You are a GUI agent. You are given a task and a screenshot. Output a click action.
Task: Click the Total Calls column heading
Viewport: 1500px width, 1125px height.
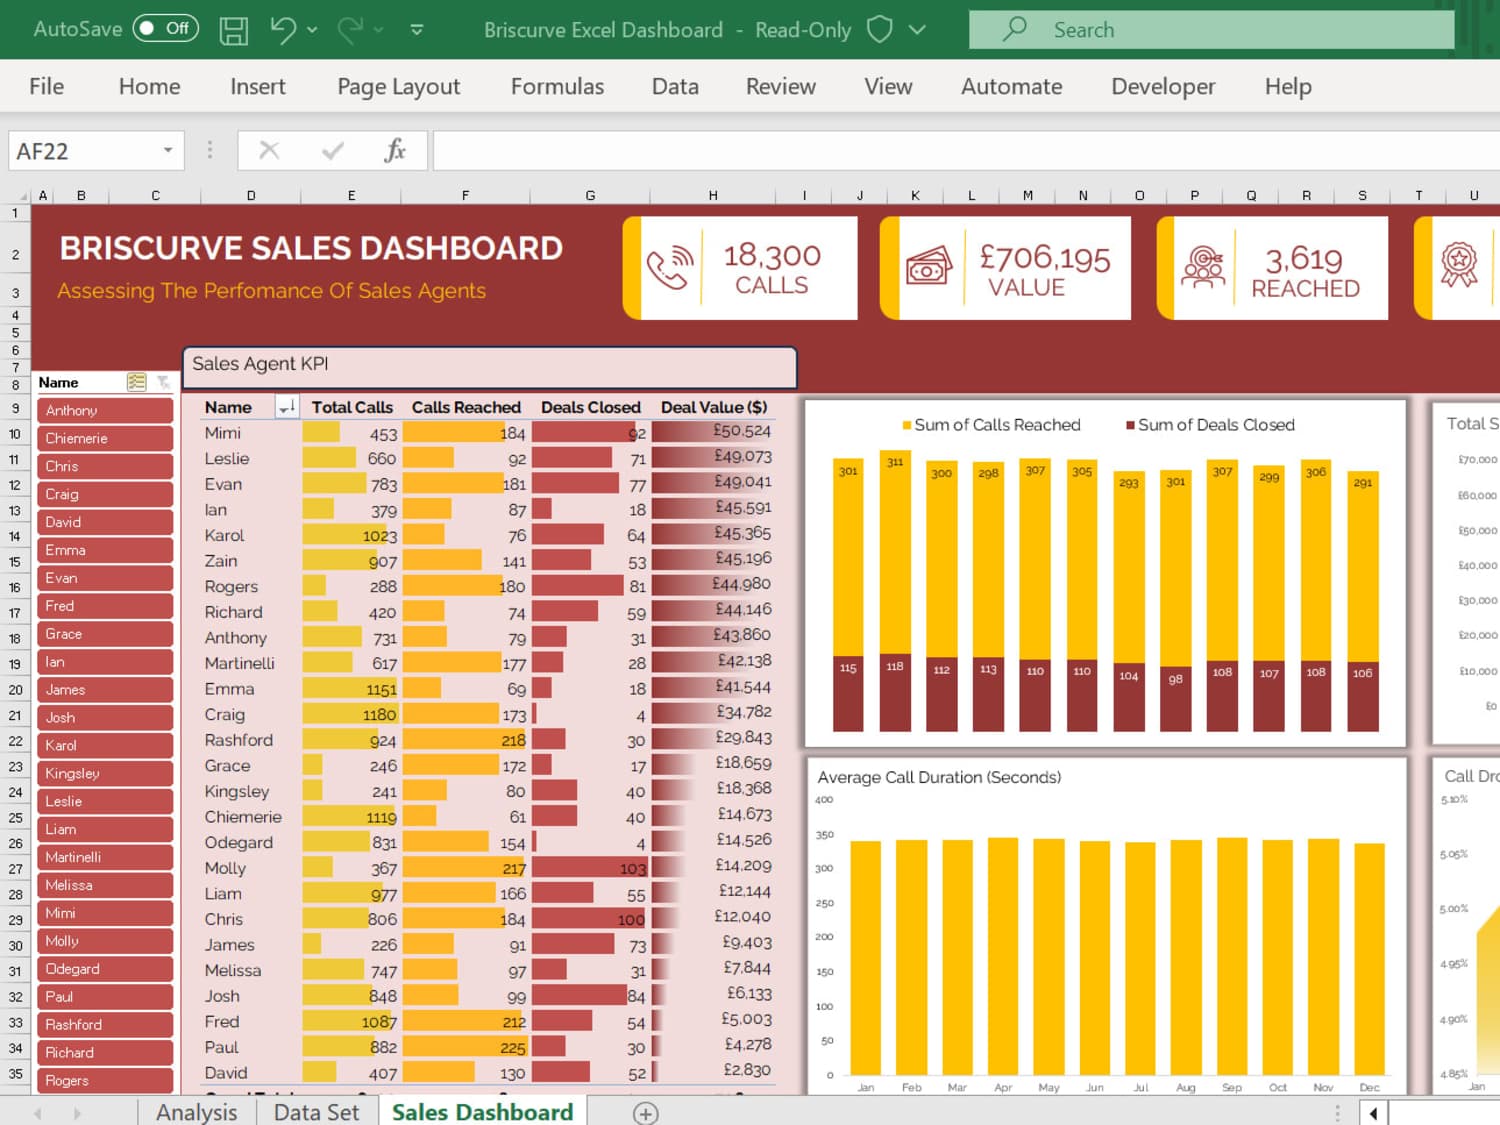pos(352,407)
